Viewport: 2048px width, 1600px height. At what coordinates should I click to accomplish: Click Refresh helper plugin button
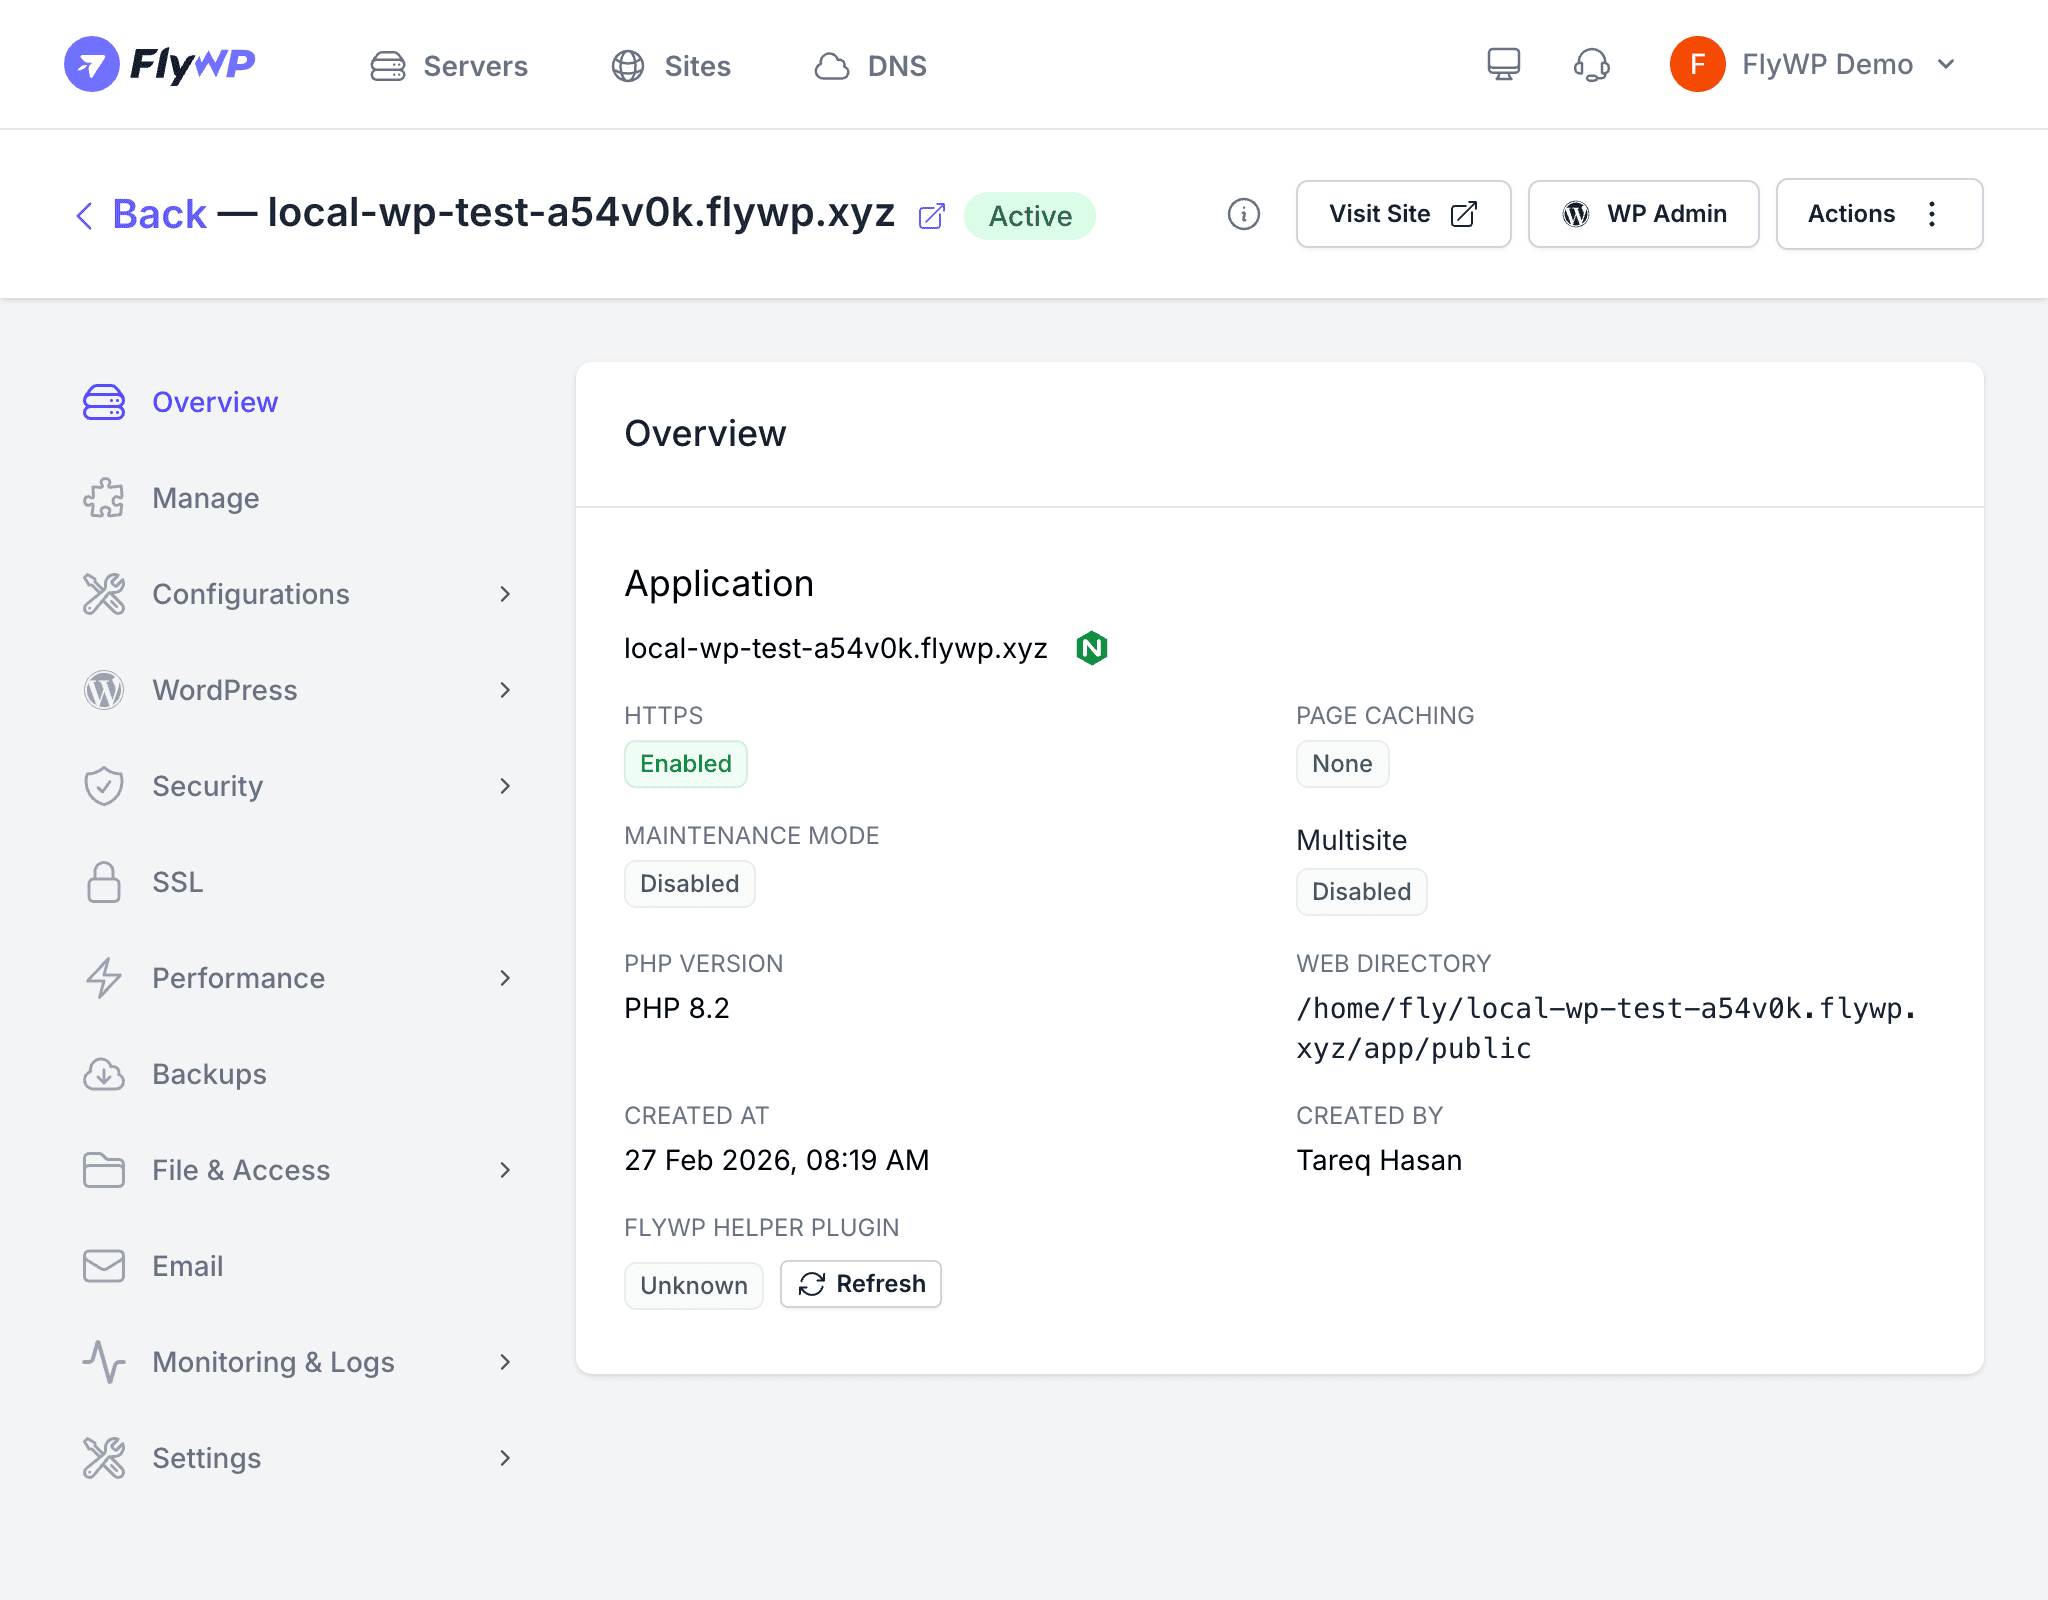pyautogui.click(x=861, y=1284)
